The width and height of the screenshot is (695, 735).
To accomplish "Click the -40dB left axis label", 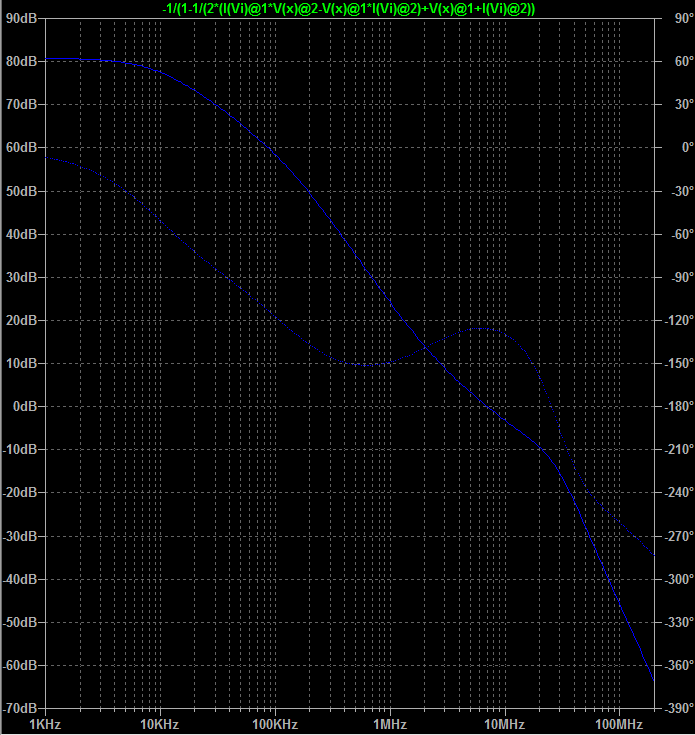I will (x=20, y=579).
